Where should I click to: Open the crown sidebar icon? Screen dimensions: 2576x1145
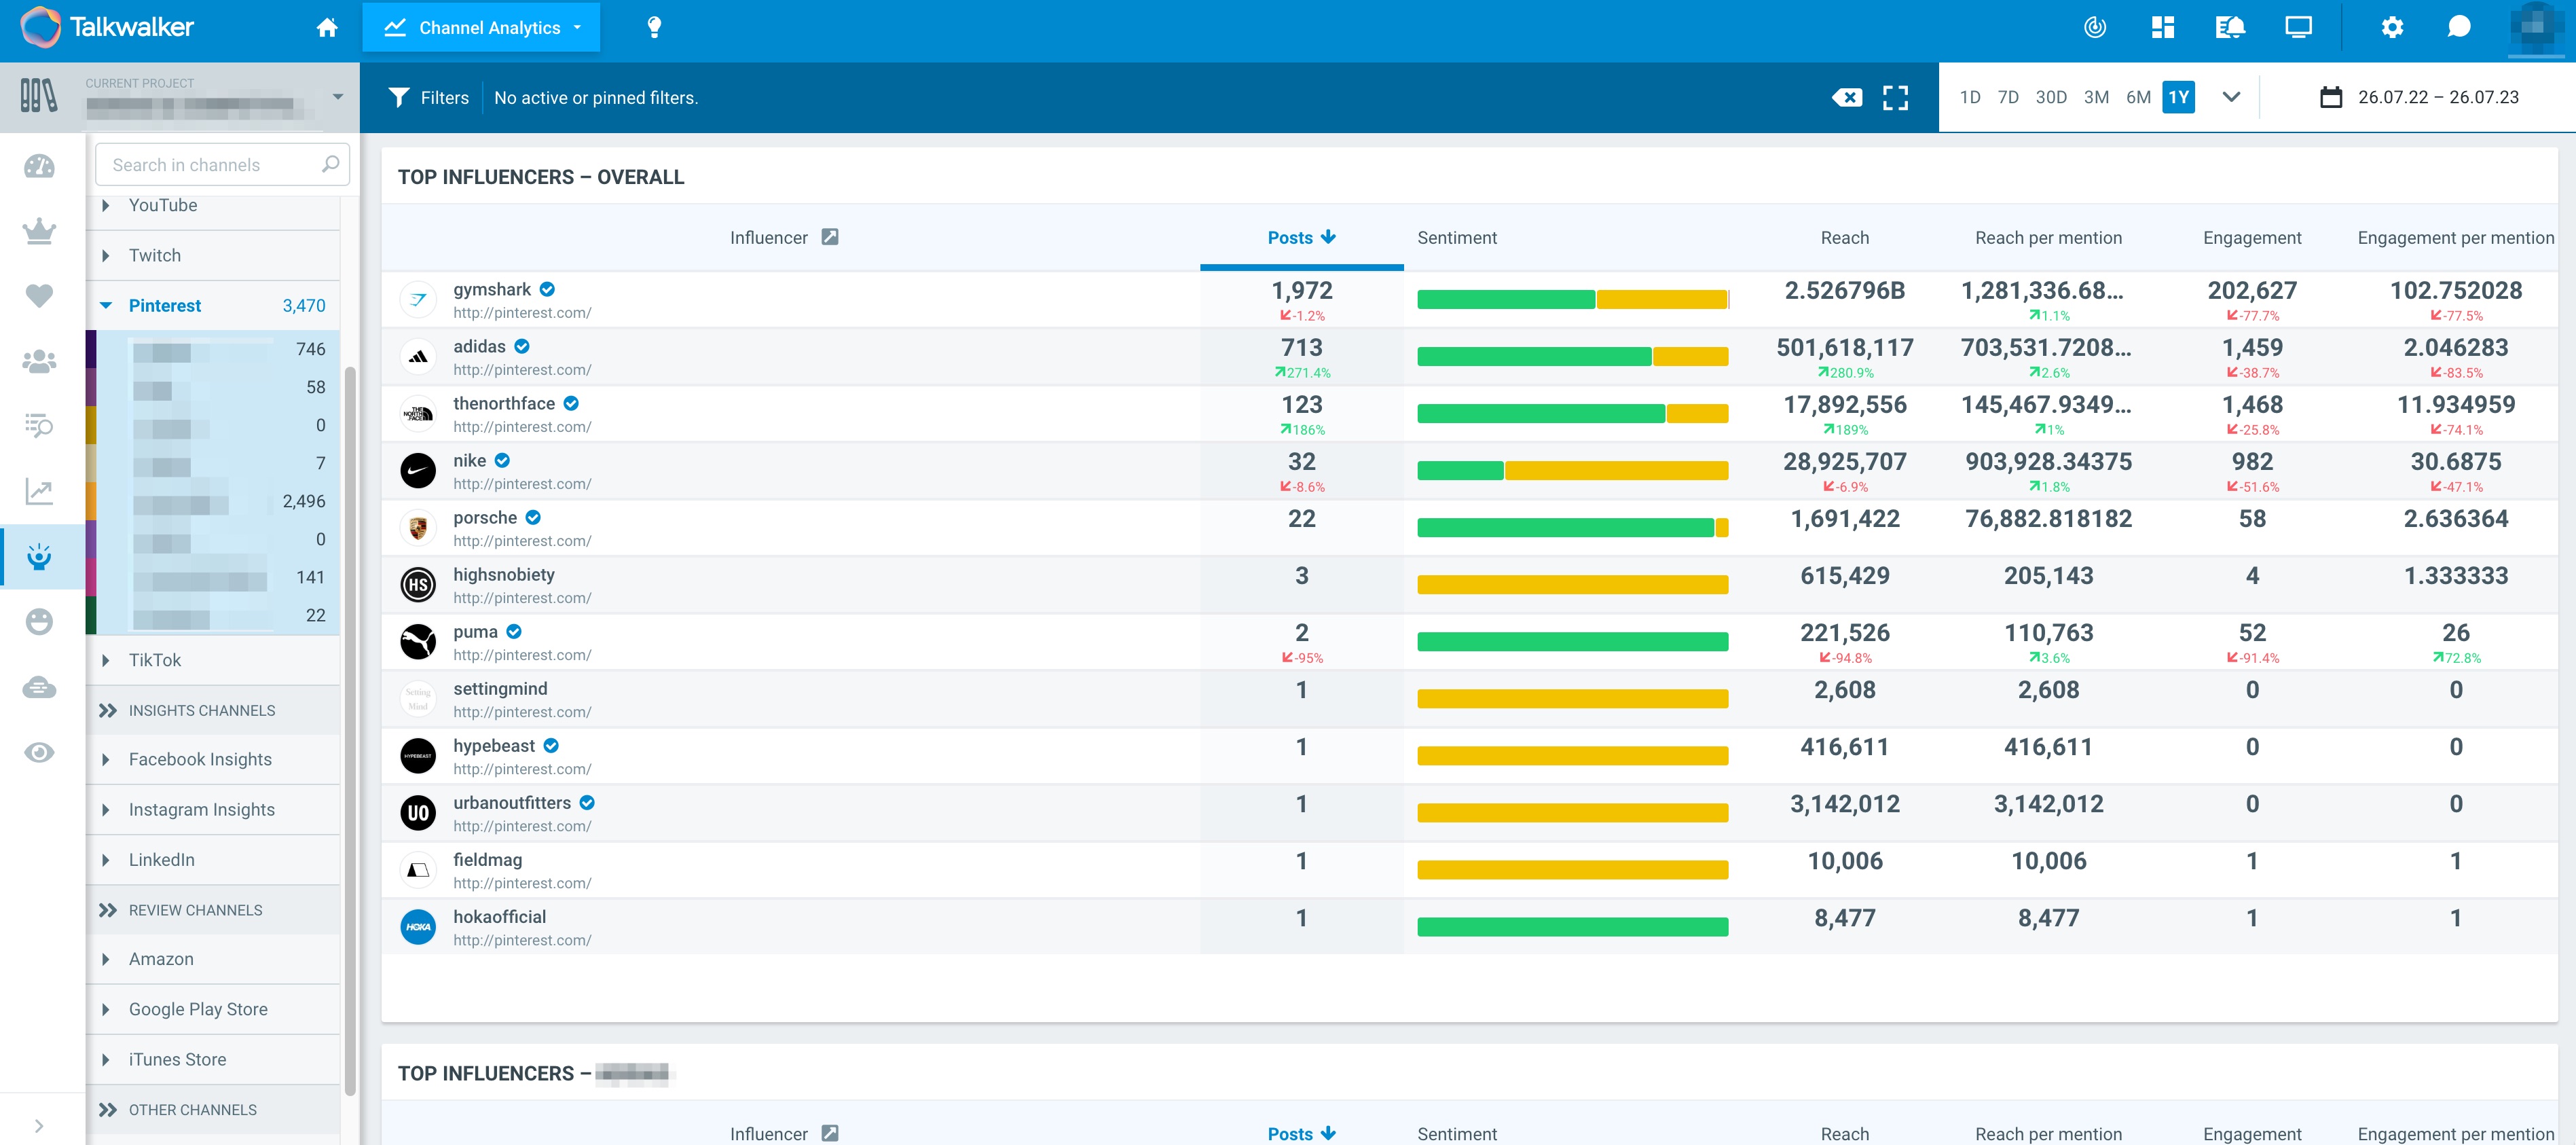tap(39, 231)
